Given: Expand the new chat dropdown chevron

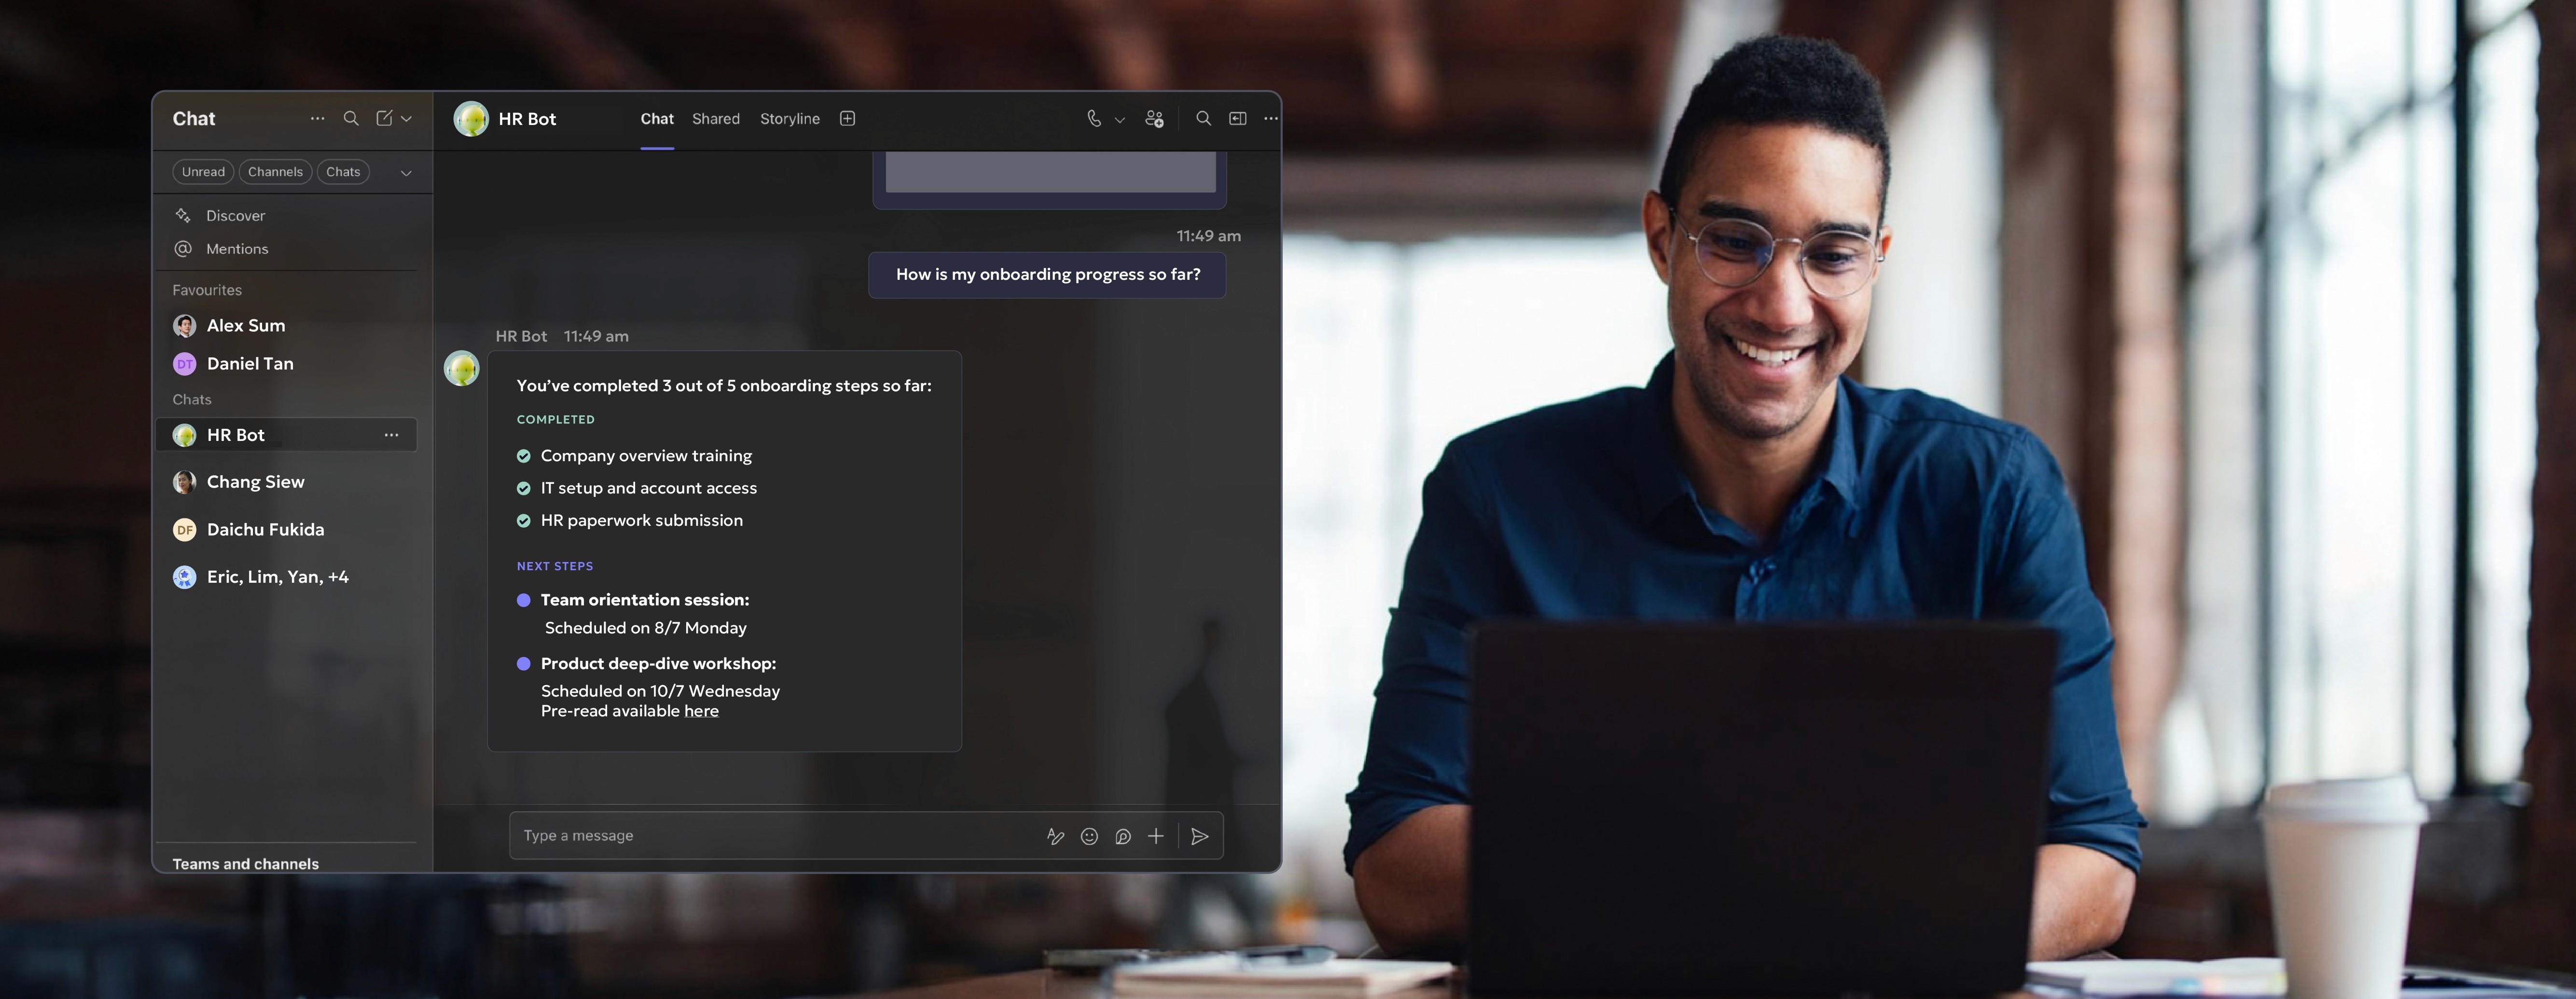Looking at the screenshot, I should (x=407, y=118).
